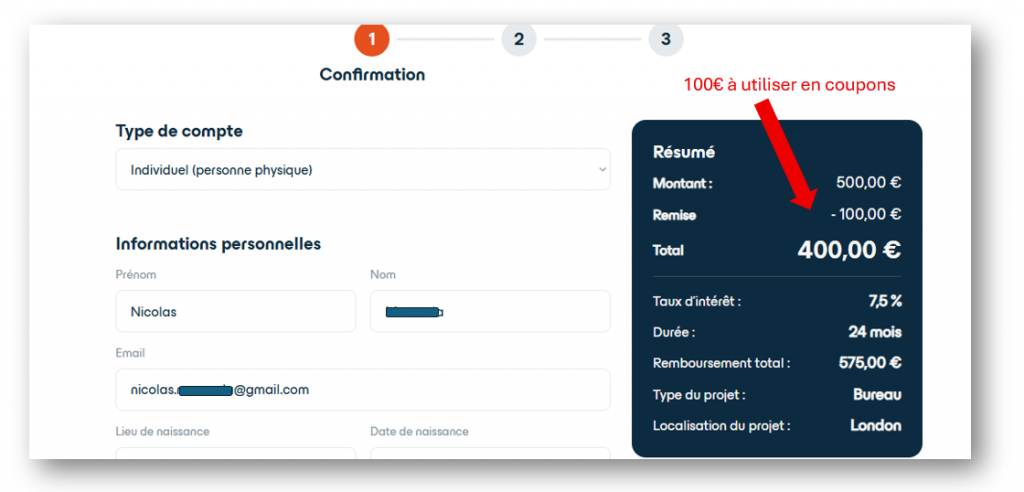The image size is (1024, 492).
Task: Click the Date de naissance field
Action: pos(490,453)
